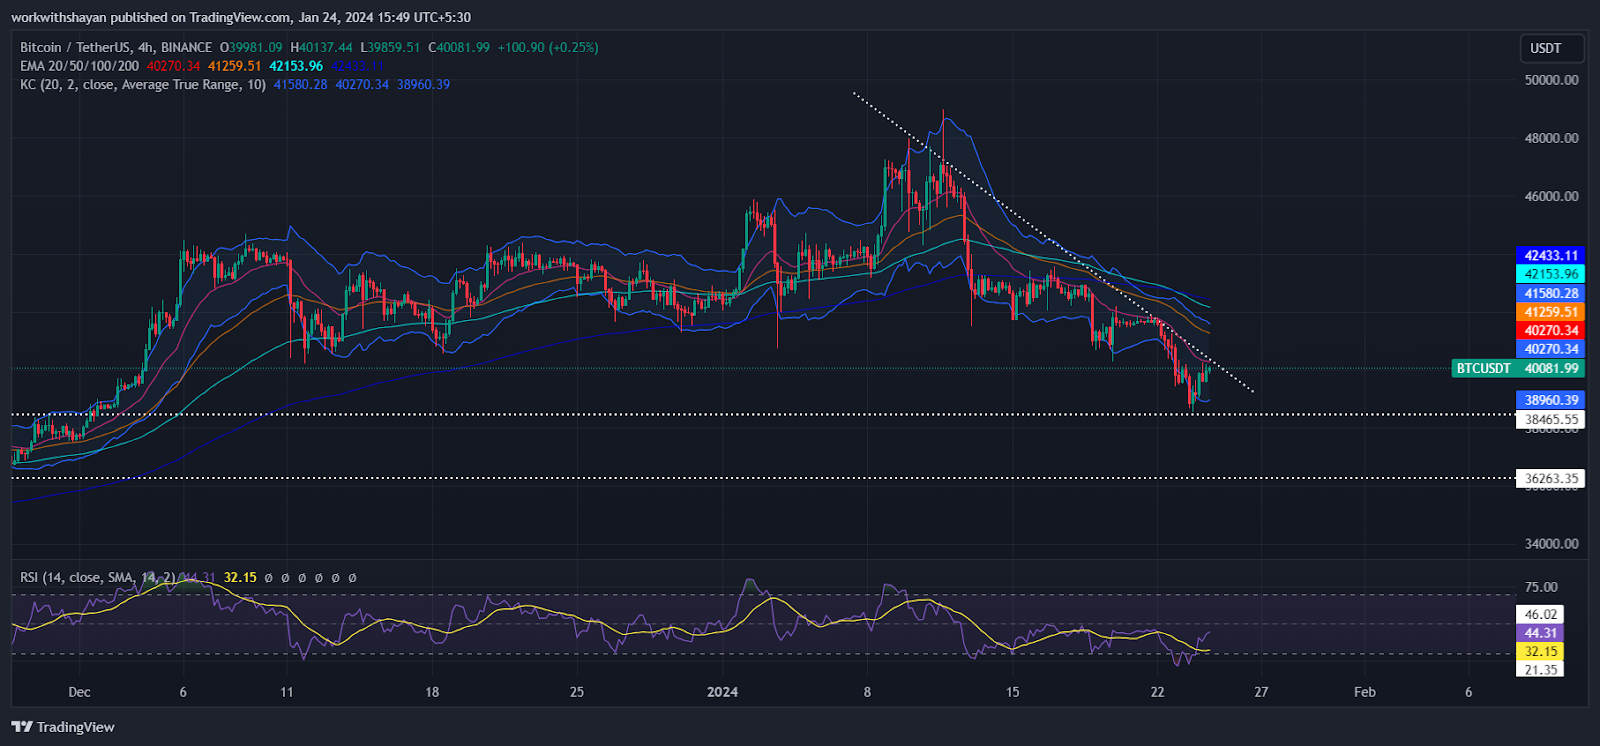This screenshot has height=746, width=1600.
Task: Click the high value H40137.44 in legend
Action: tap(321, 47)
